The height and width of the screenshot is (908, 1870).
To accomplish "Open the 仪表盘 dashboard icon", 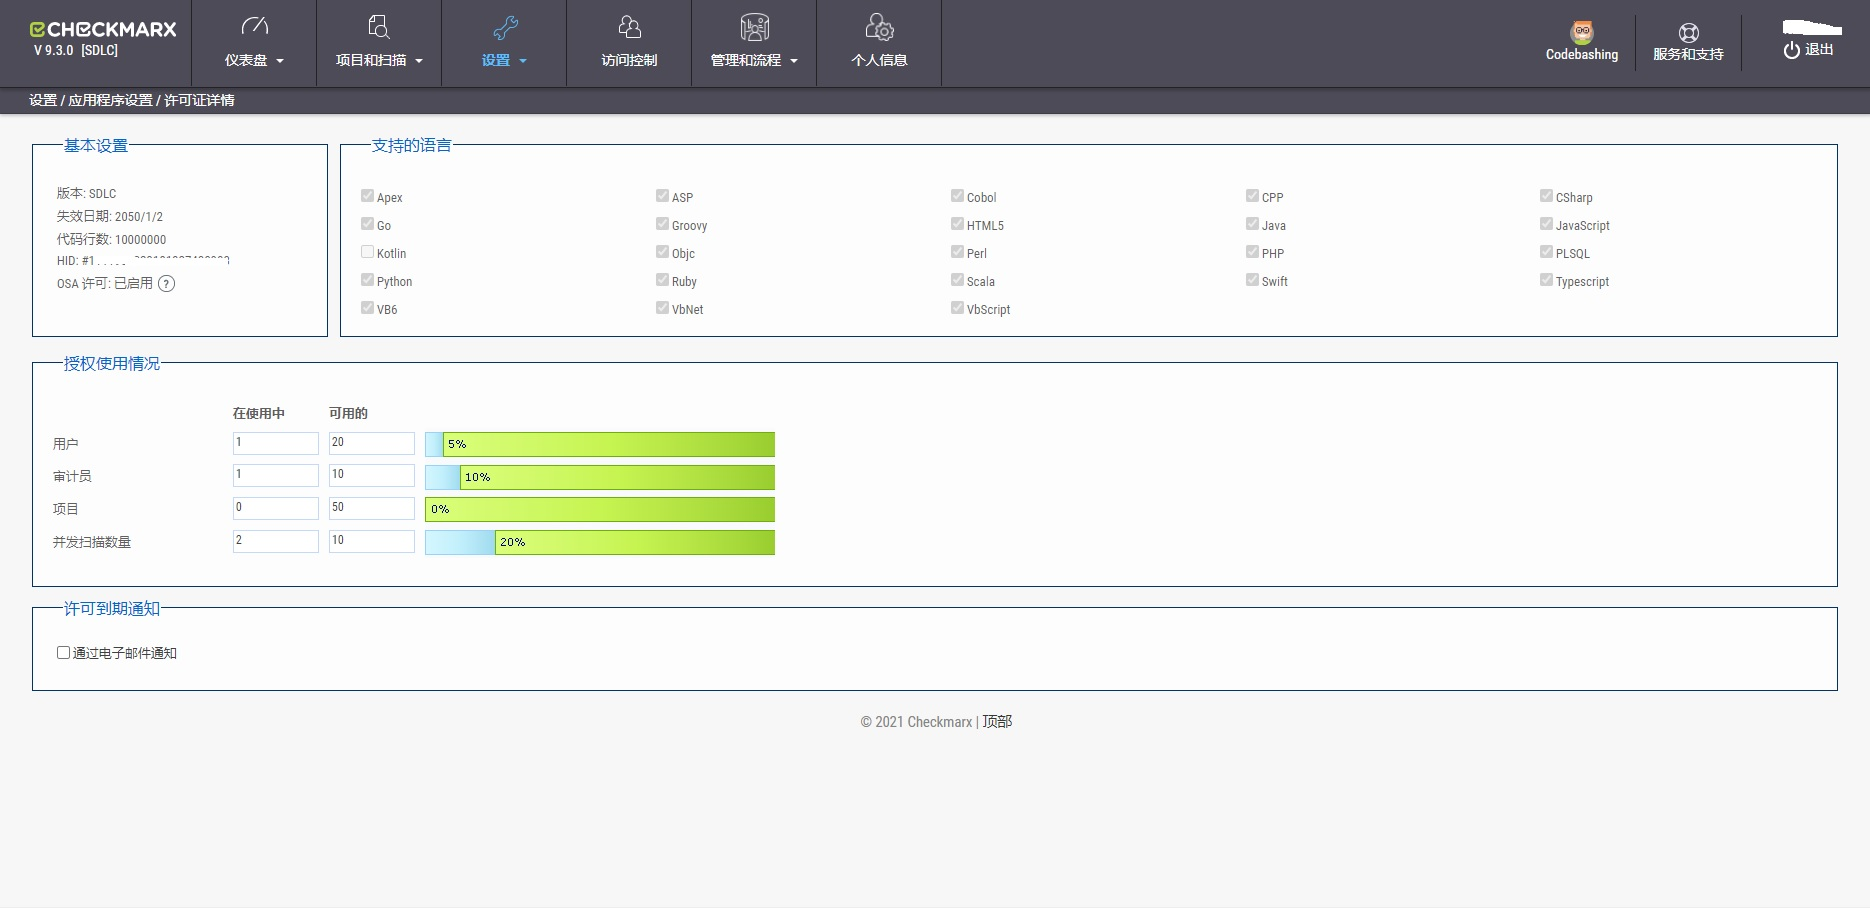I will (253, 27).
